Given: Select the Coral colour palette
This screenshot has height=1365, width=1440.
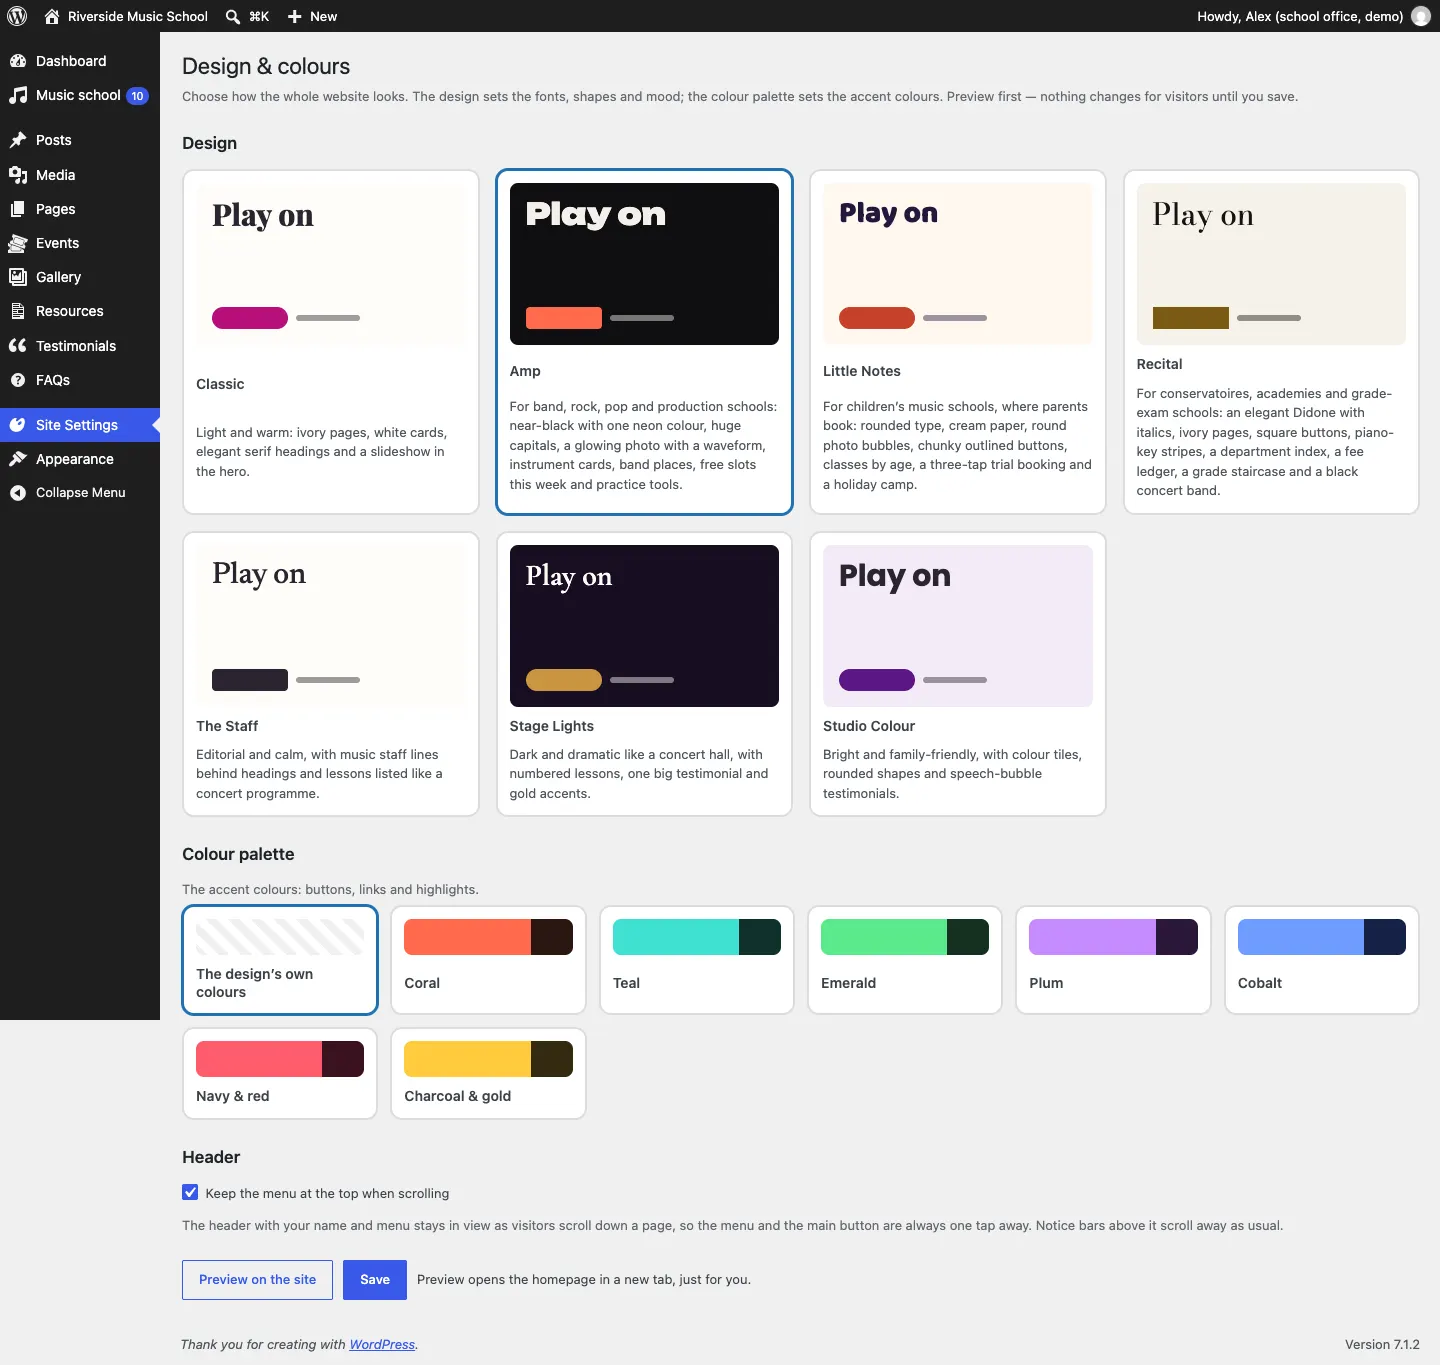Looking at the screenshot, I should click(488, 960).
